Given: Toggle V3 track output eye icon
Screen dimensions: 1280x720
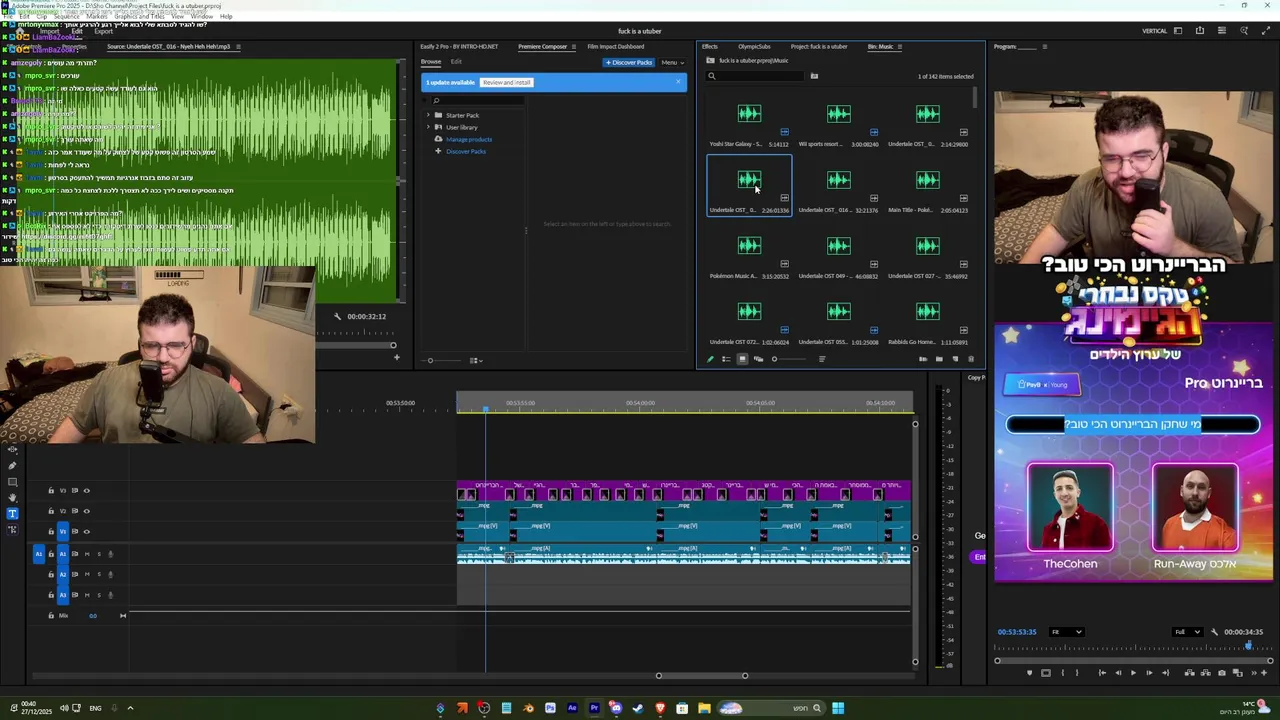Looking at the screenshot, I should 86,491.
